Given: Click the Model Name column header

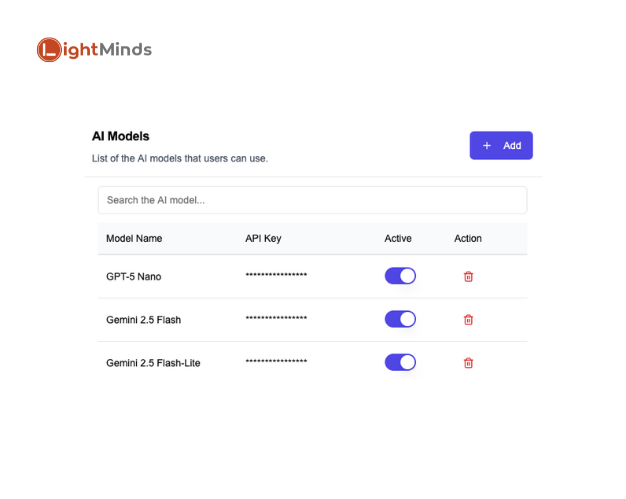Looking at the screenshot, I should [134, 238].
